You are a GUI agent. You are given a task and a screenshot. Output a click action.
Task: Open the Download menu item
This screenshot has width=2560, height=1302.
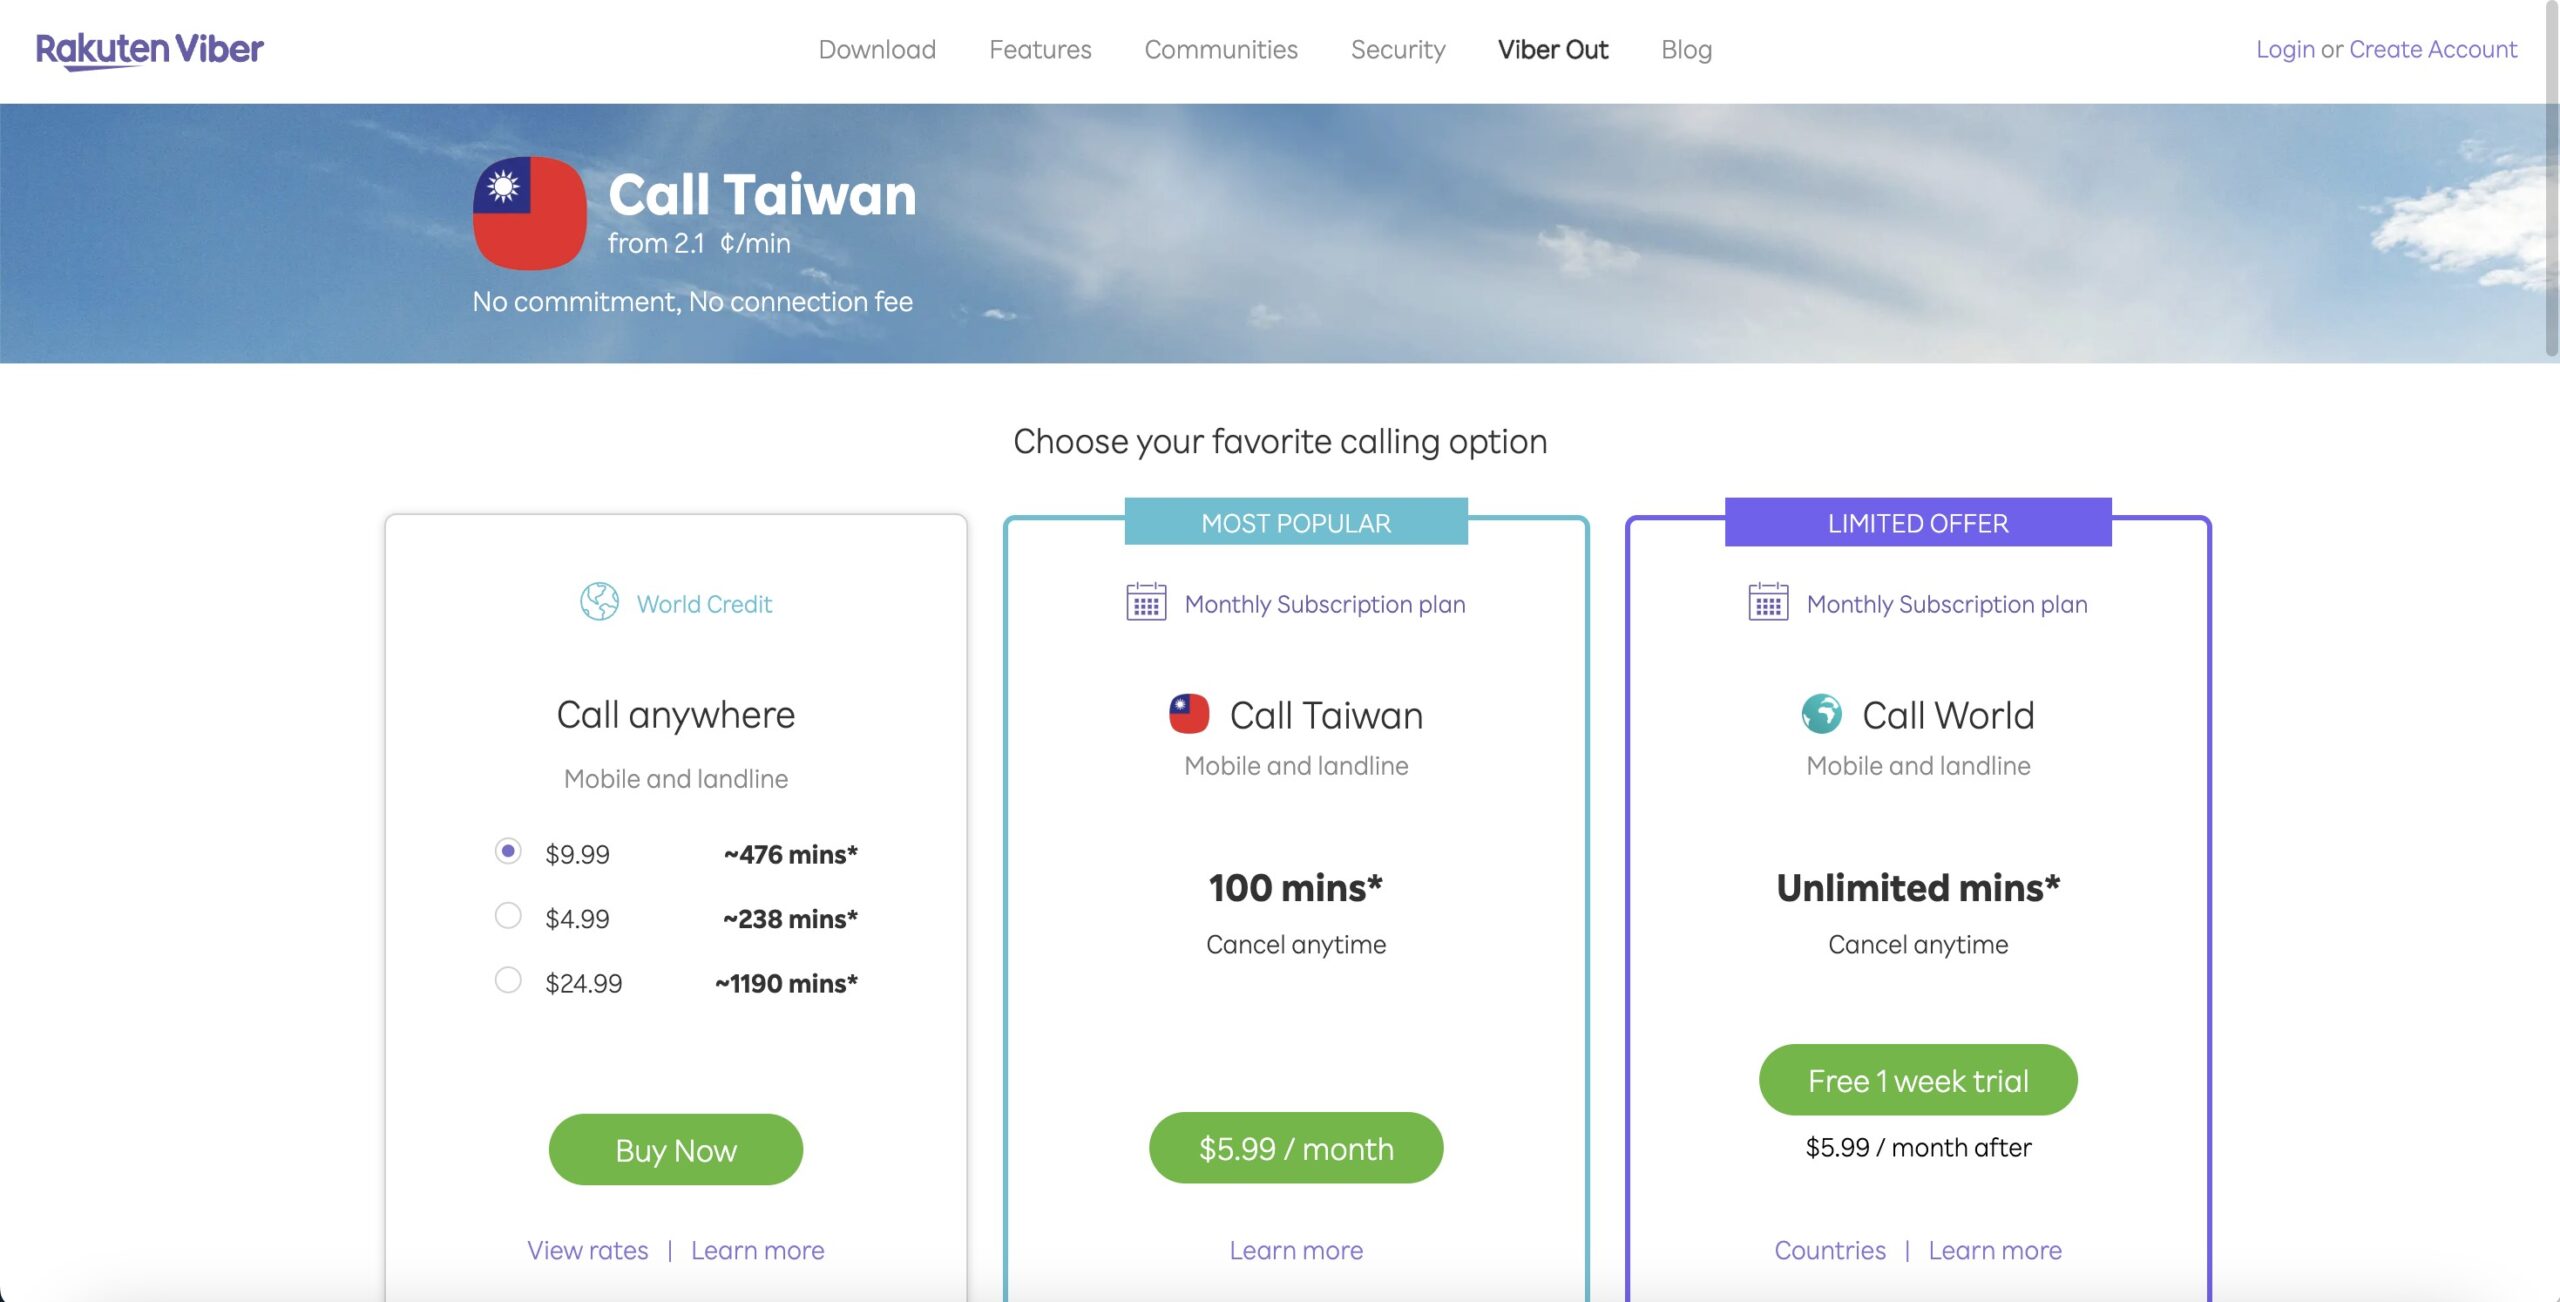click(877, 50)
